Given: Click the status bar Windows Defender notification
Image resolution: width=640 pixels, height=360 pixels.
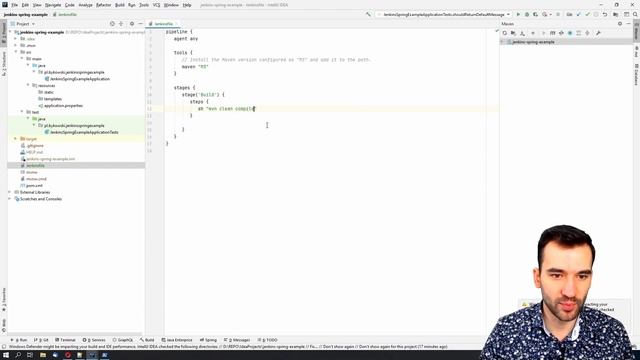Looking at the screenshot, I should pyautogui.click(x=228, y=347).
